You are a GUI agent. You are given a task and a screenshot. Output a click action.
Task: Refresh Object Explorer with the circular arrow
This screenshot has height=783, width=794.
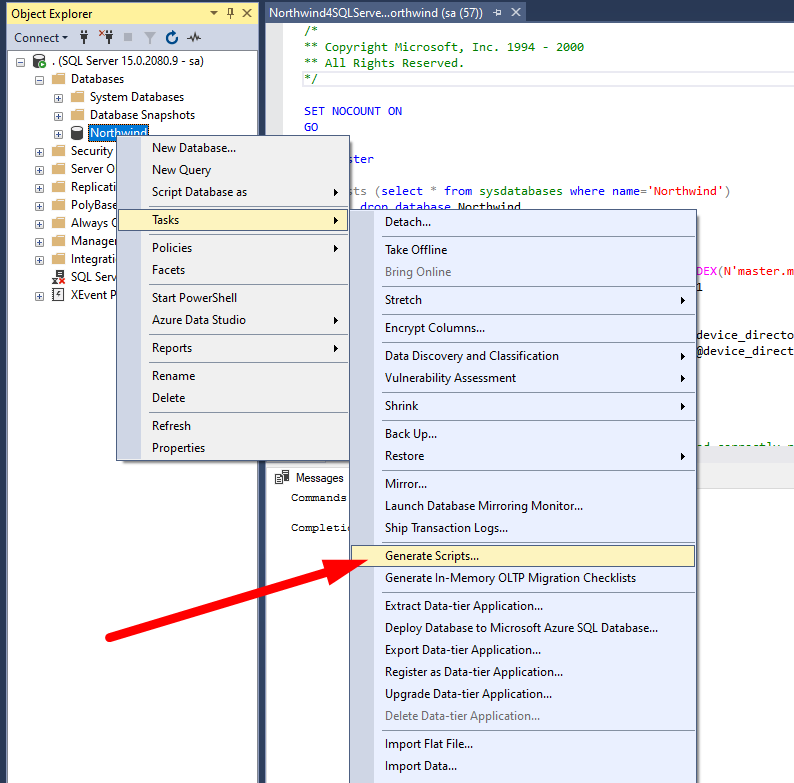(172, 38)
